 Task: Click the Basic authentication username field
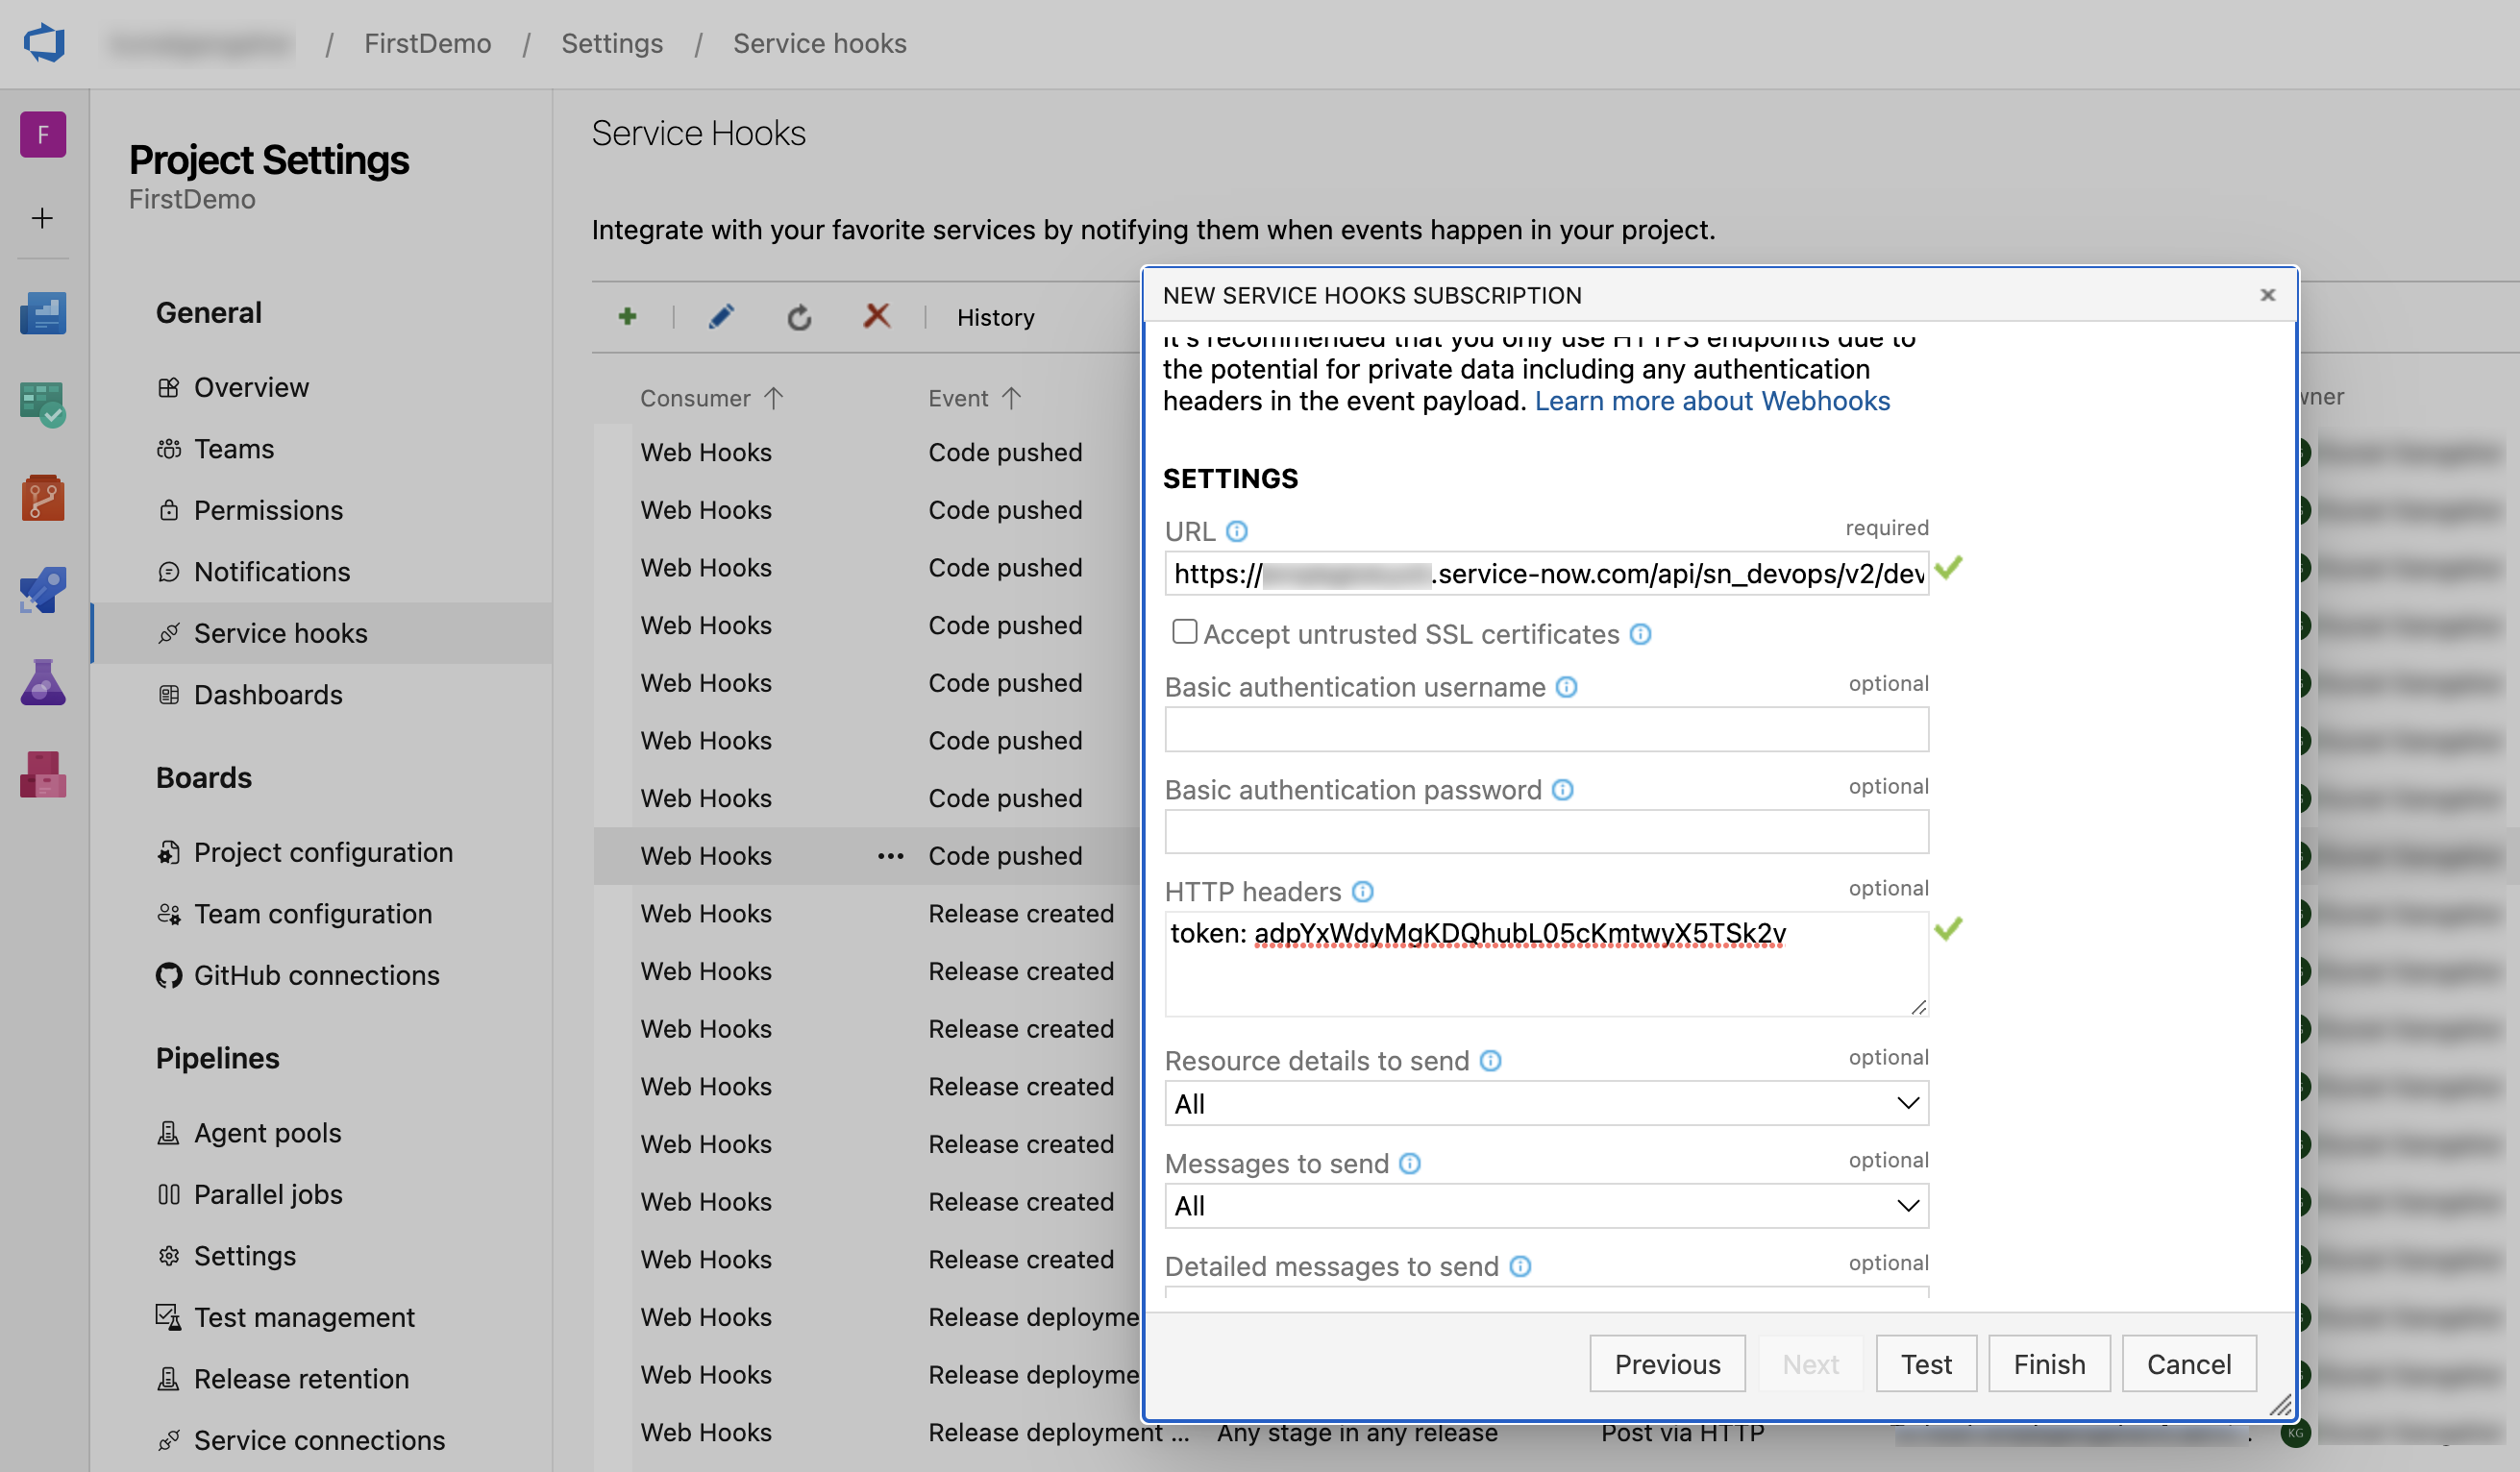[1546, 729]
